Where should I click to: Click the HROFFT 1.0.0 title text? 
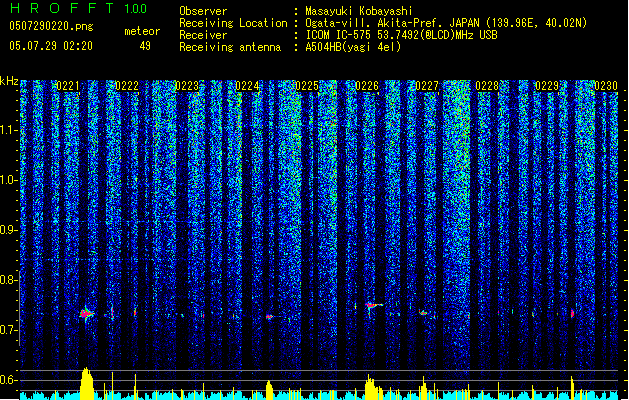(x=79, y=8)
